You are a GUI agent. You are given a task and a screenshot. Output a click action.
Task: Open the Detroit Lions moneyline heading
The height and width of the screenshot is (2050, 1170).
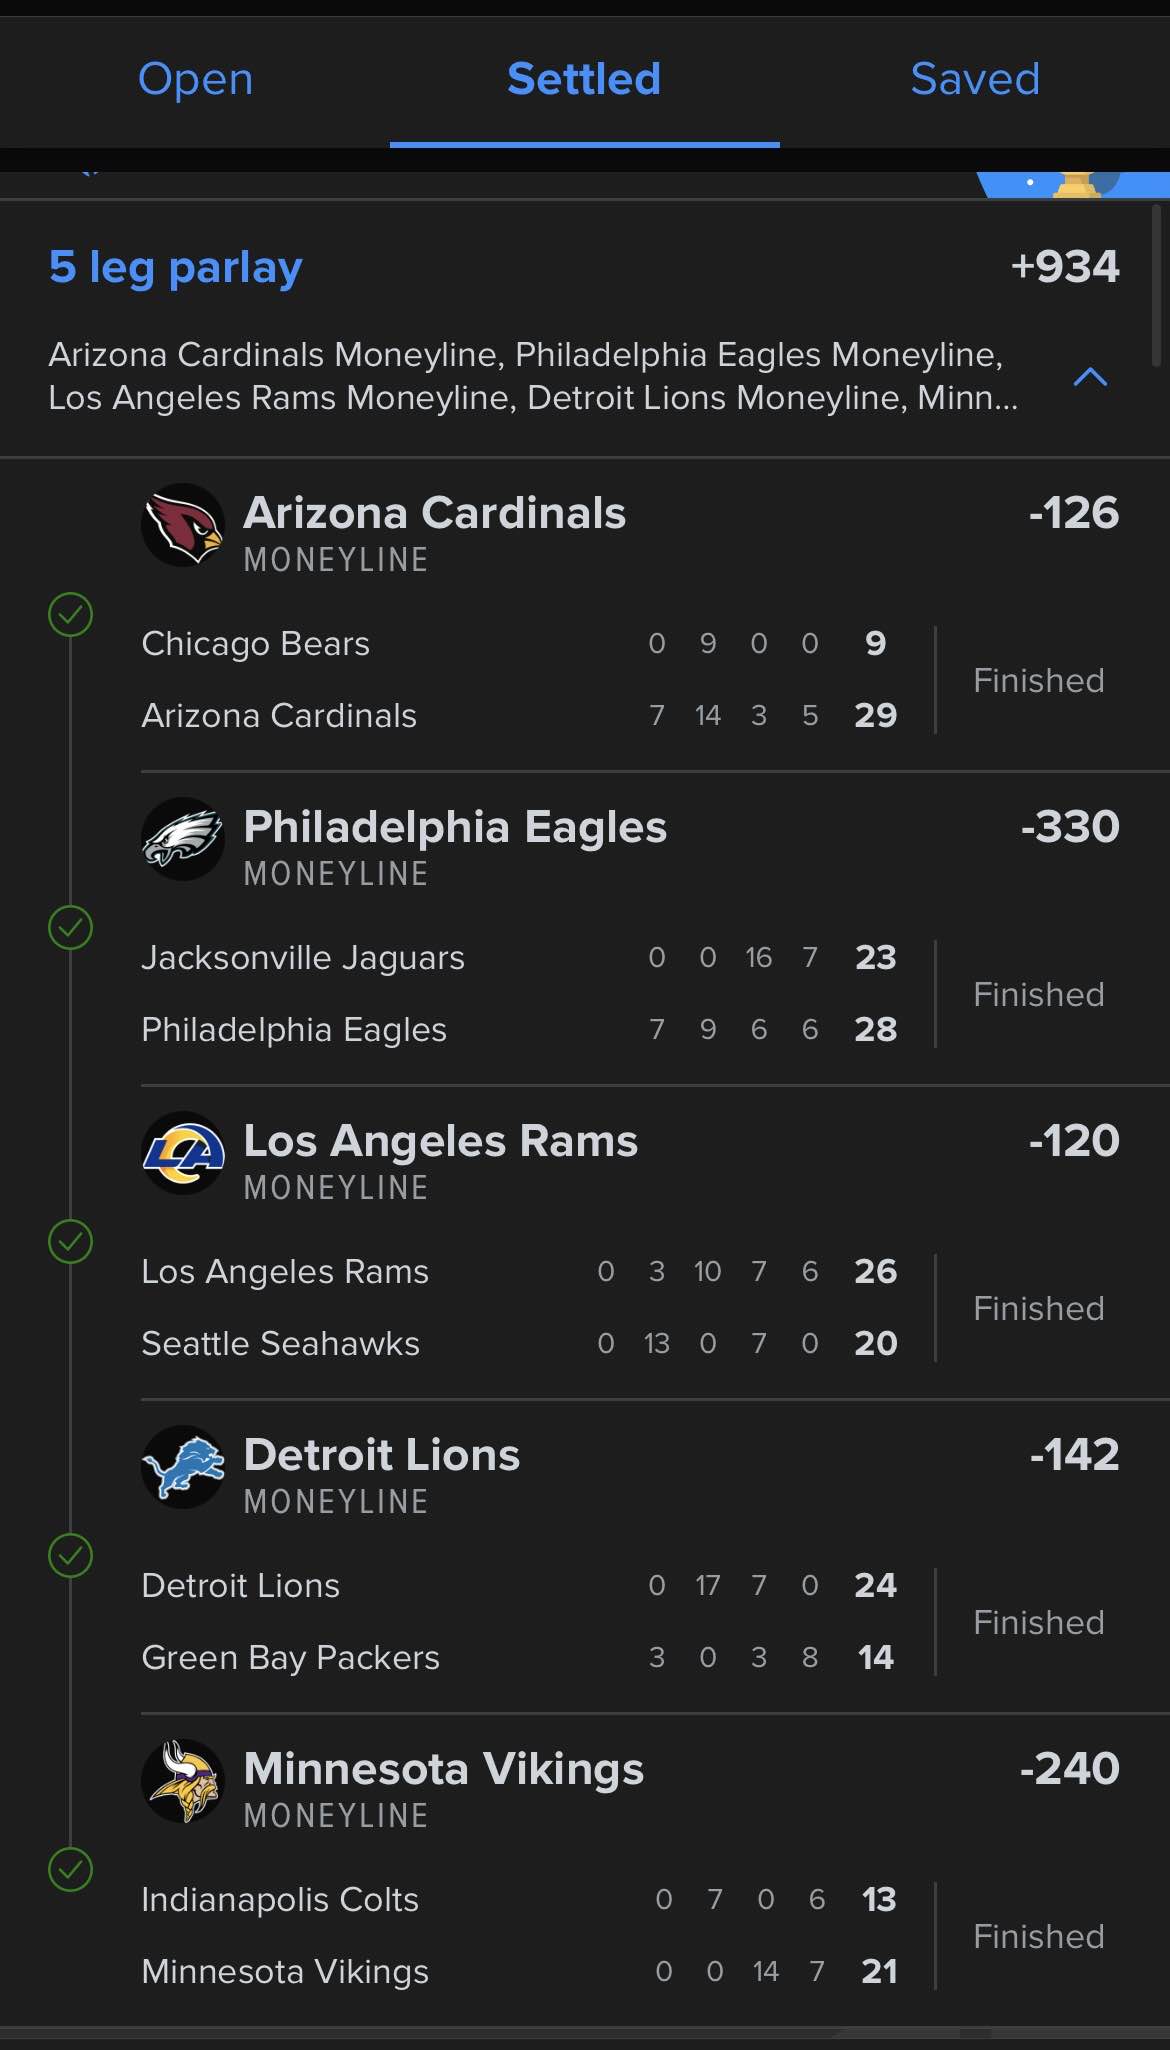(x=381, y=1455)
